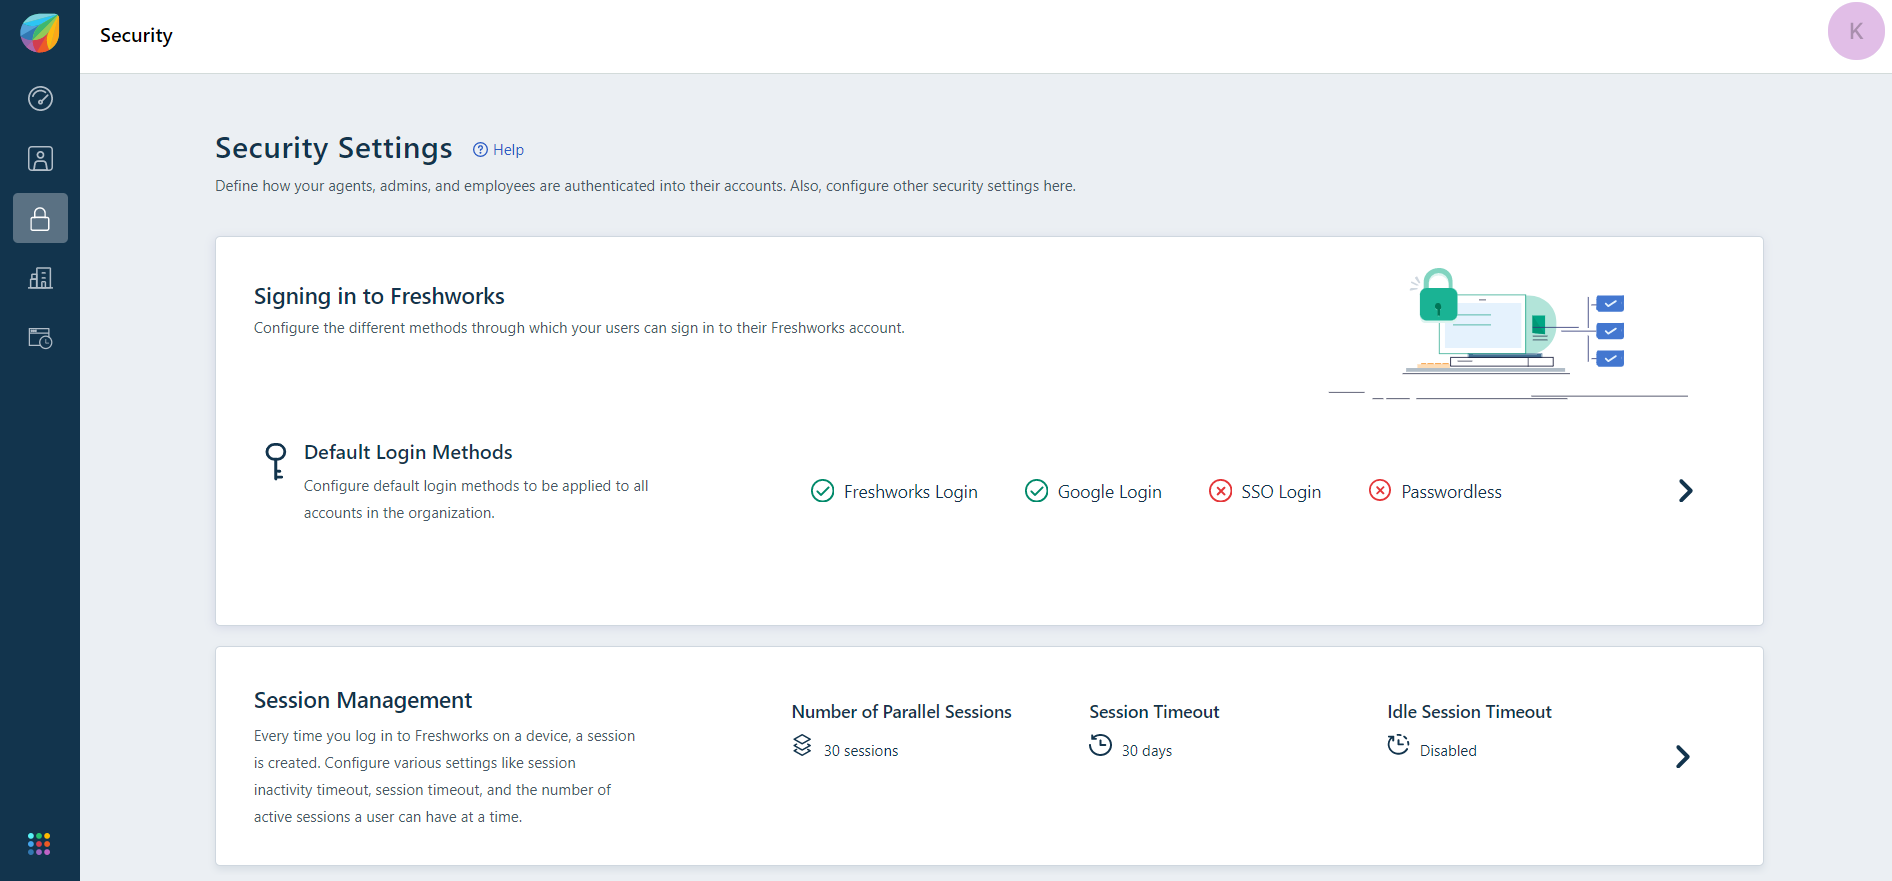Click the SSO Login disabled status icon
Screen dimensions: 1892x881
point(1220,491)
